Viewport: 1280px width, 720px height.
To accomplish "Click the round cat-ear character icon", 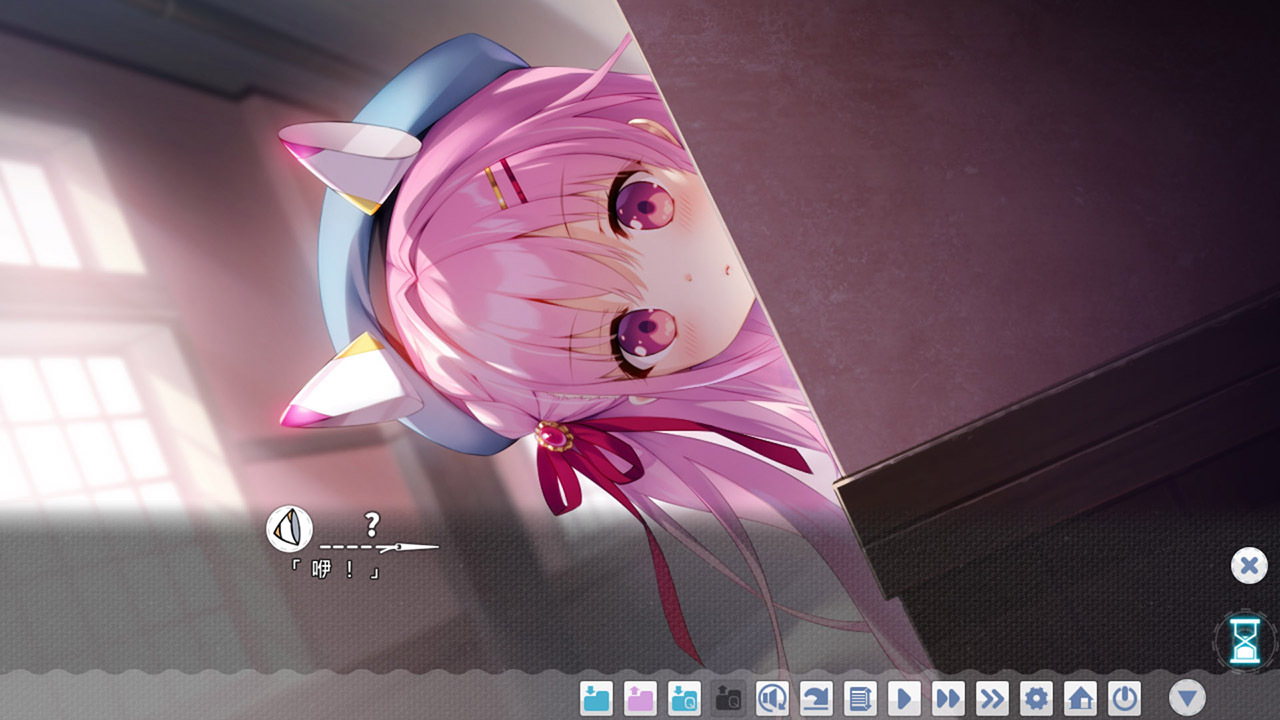I will pos(289,528).
